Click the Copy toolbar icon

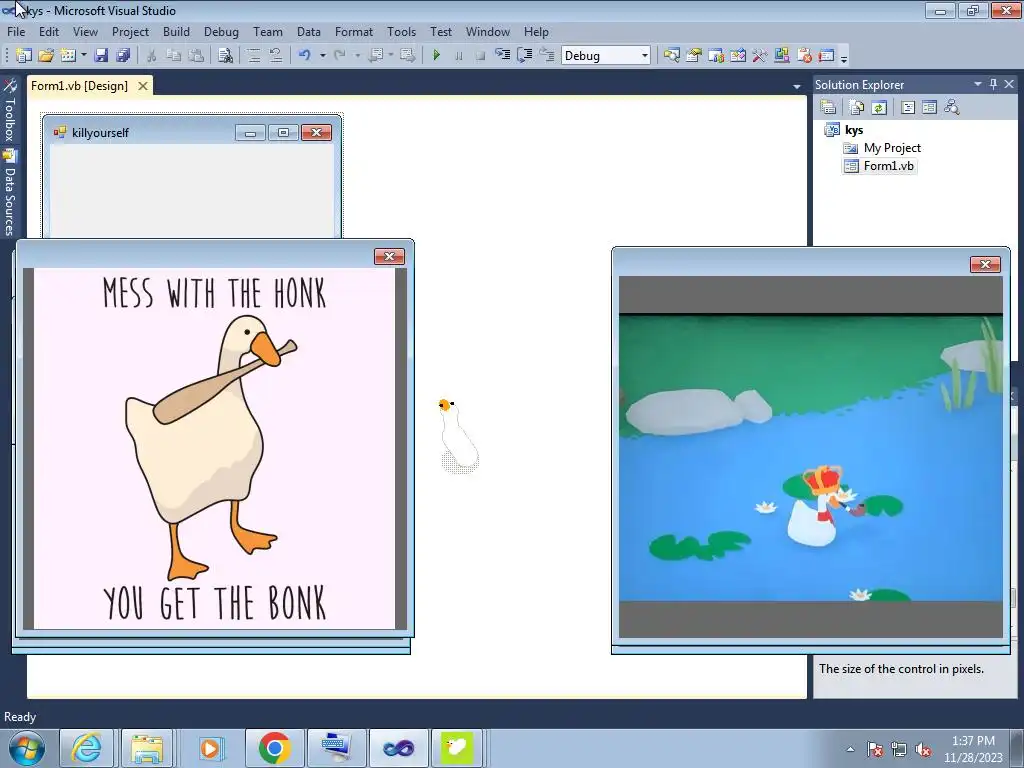(174, 56)
